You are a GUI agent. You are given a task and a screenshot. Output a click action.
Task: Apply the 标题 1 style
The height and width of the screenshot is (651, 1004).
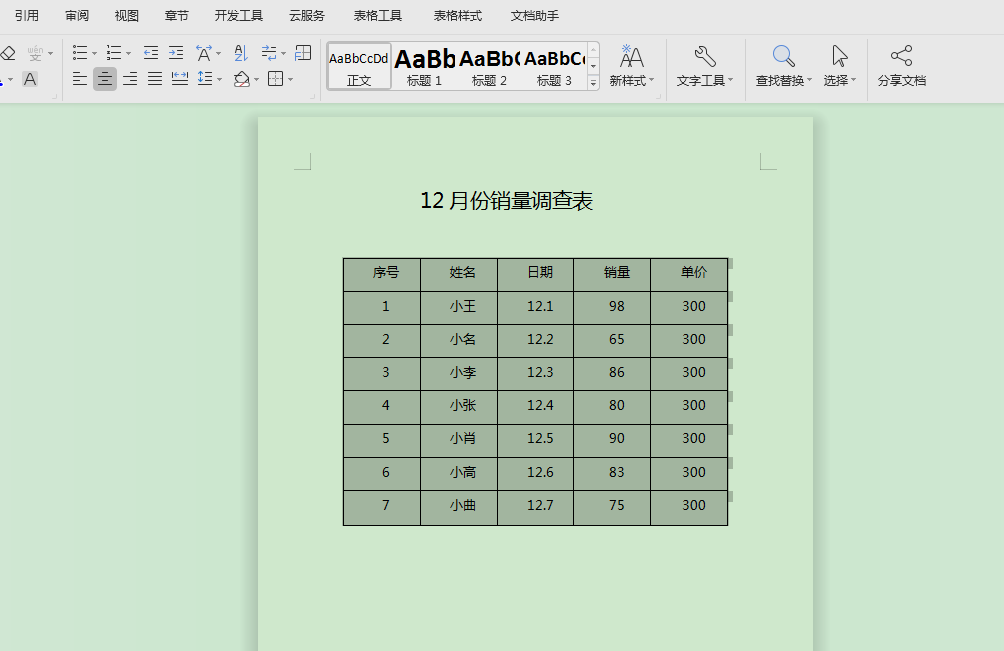click(x=424, y=65)
